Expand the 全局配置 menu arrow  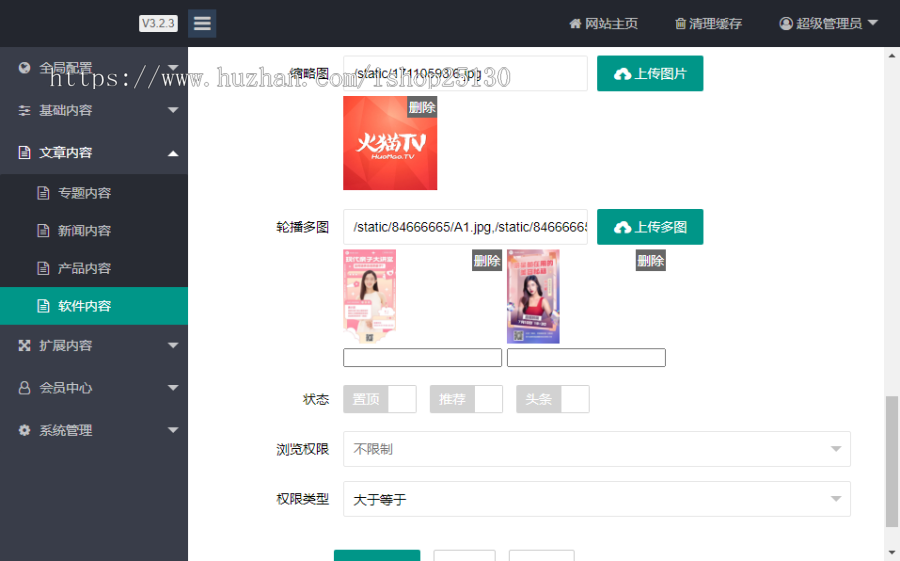point(173,67)
